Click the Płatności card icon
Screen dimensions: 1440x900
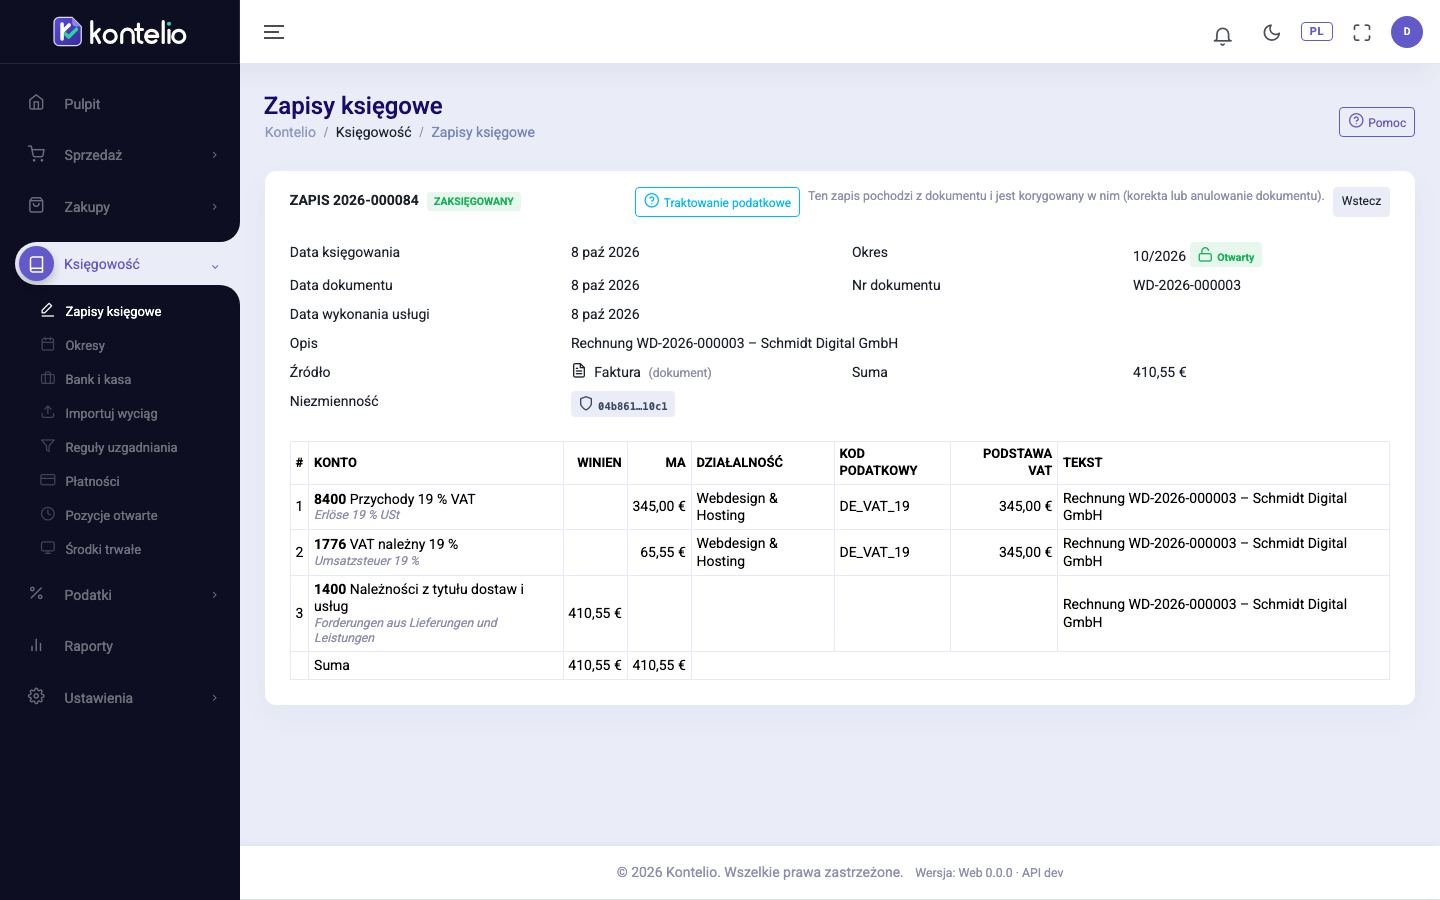tap(47, 480)
